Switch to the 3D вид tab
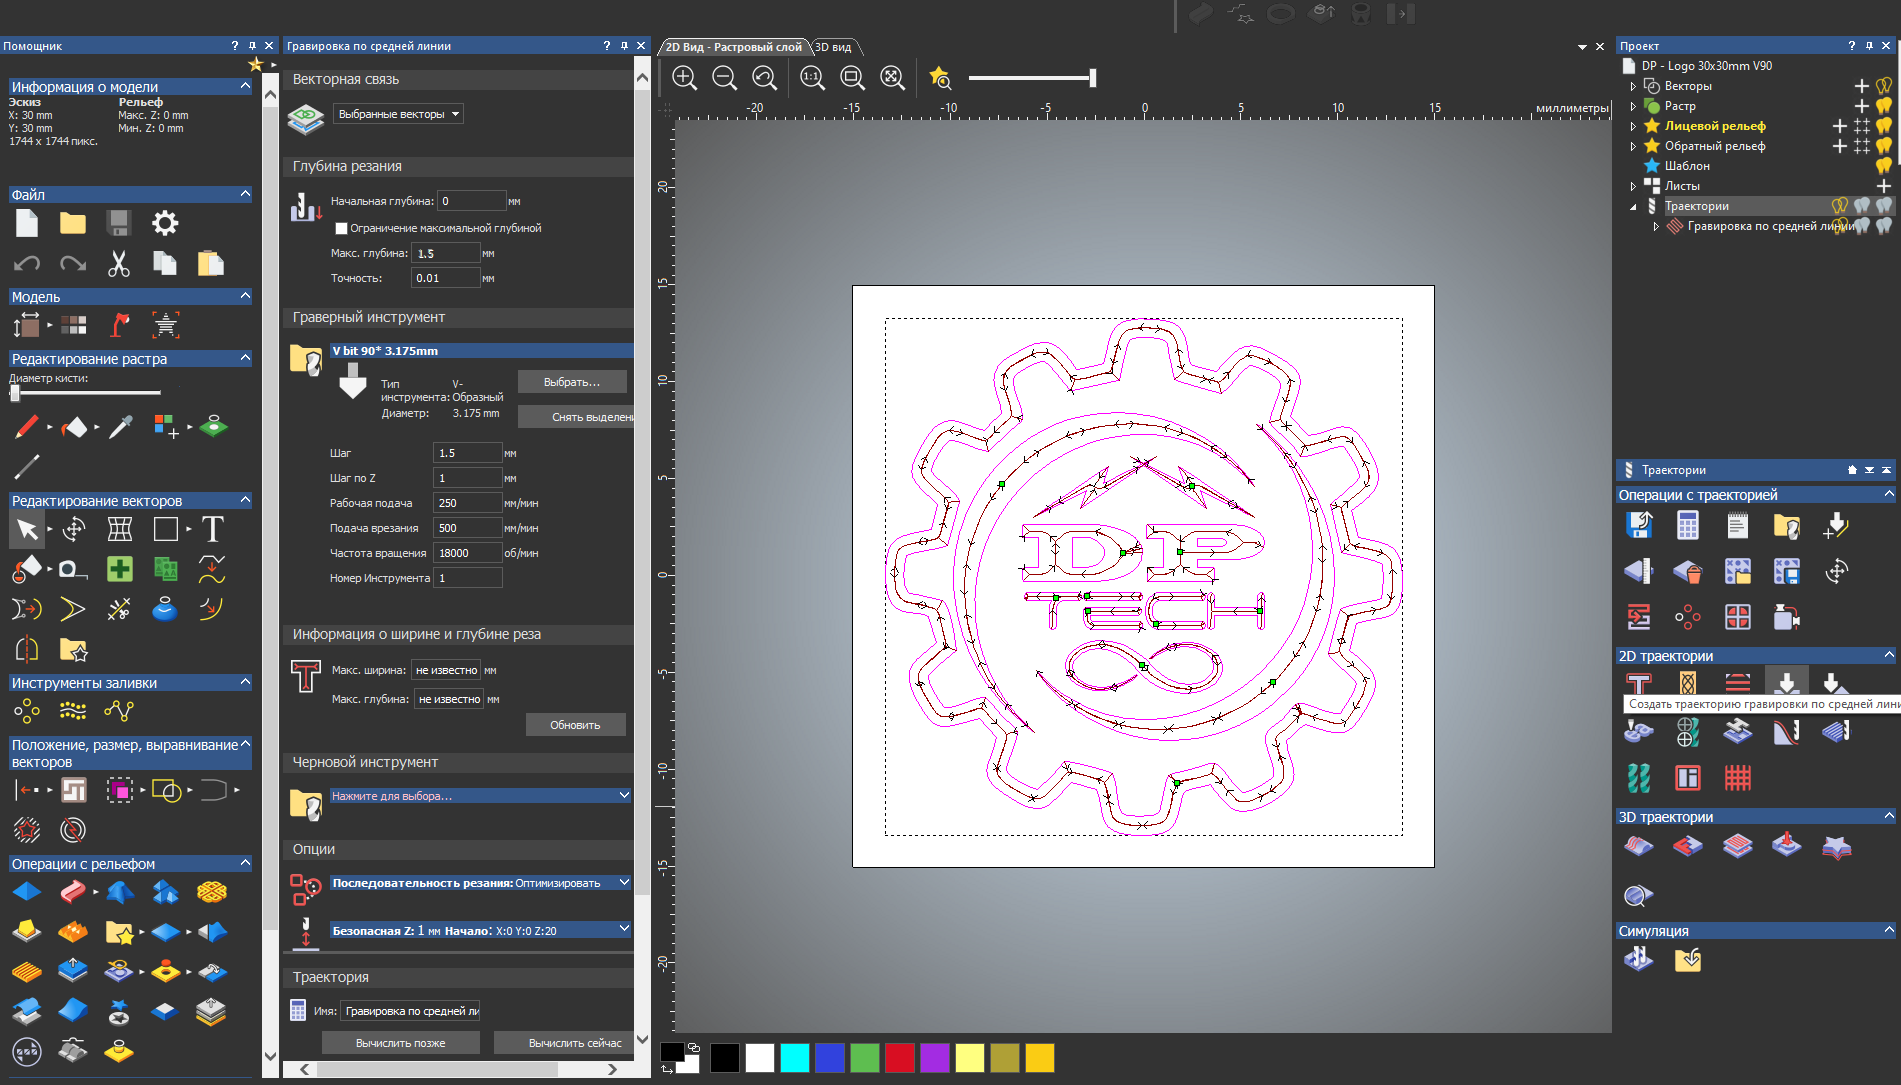Image resolution: width=1901 pixels, height=1085 pixels. 833,47
